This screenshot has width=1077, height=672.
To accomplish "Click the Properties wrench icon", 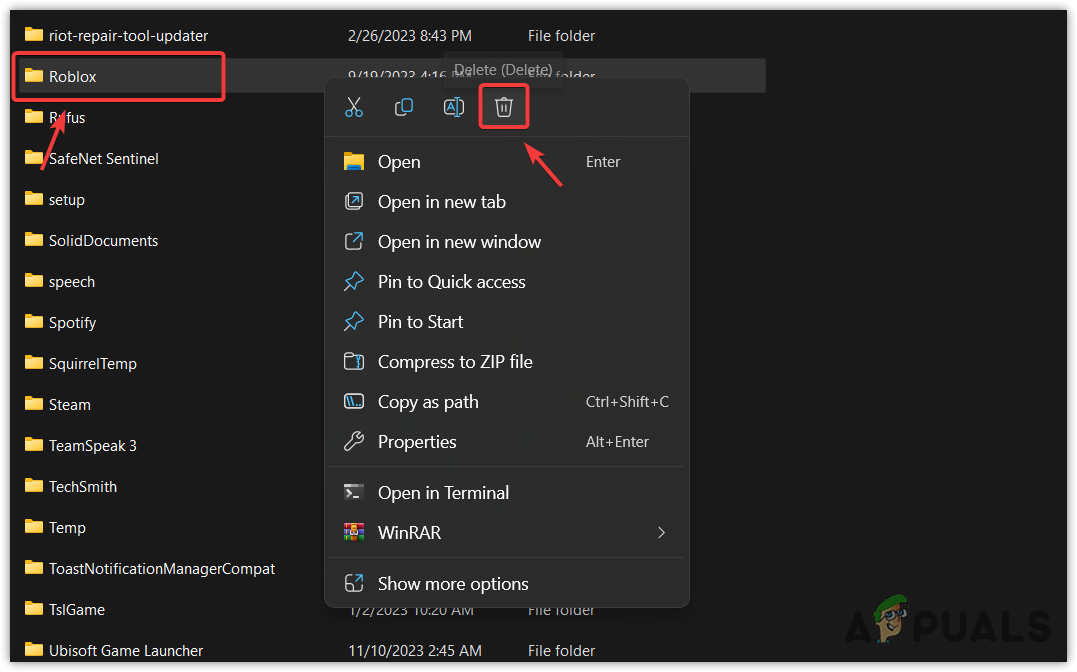I will pyautogui.click(x=354, y=442).
